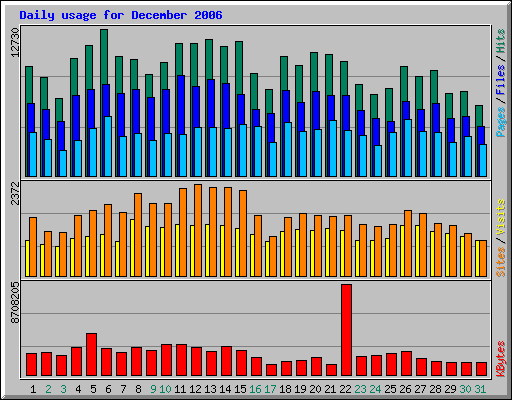
Task: Click the day 1 axis label
Action: pos(33,389)
